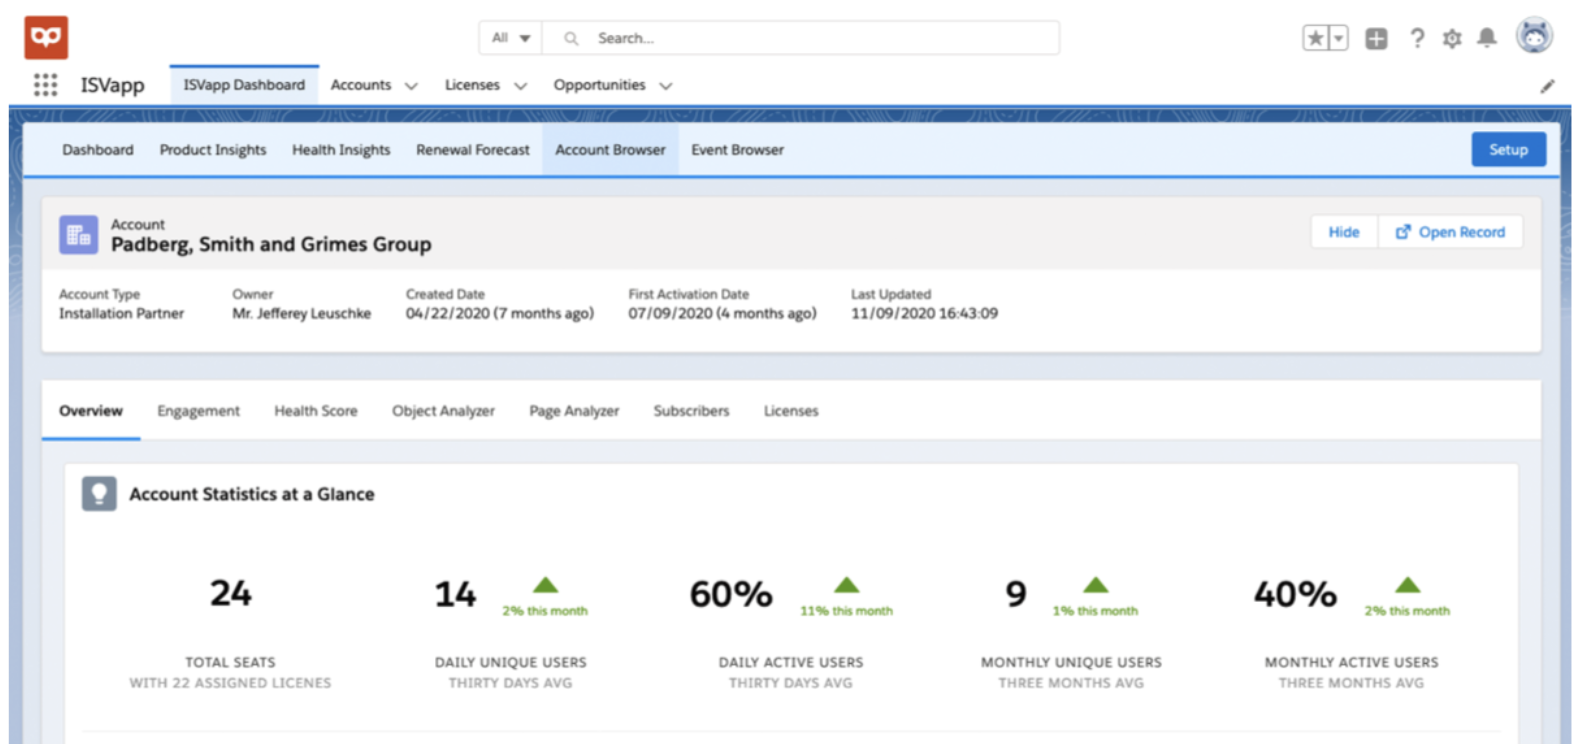Click the global actions plus icon
Viewport: 1590px width, 744px height.
click(x=1376, y=38)
